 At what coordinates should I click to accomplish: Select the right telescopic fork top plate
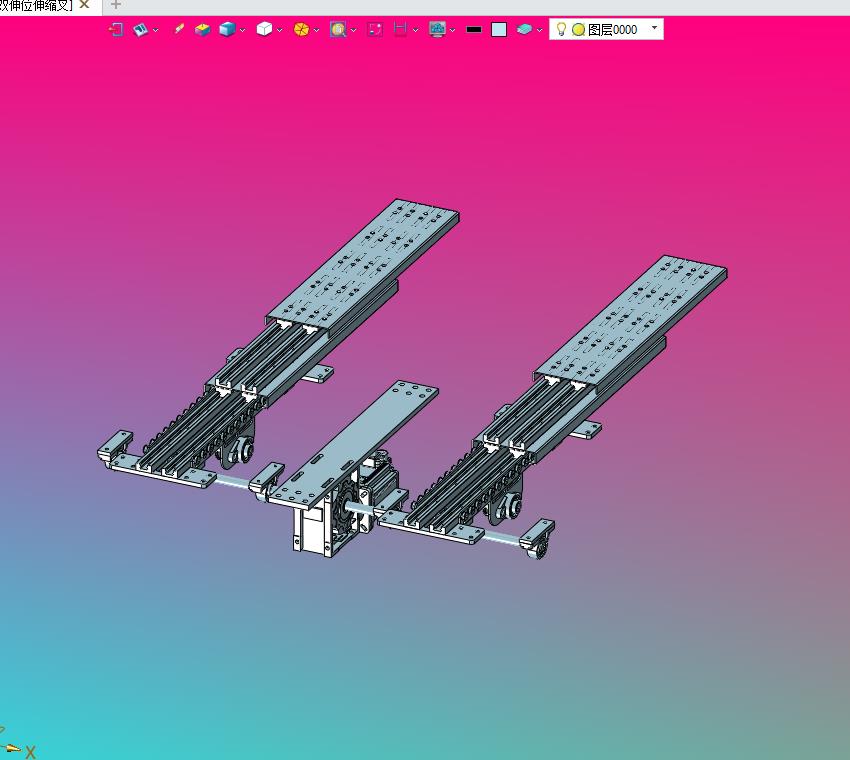coord(630,320)
